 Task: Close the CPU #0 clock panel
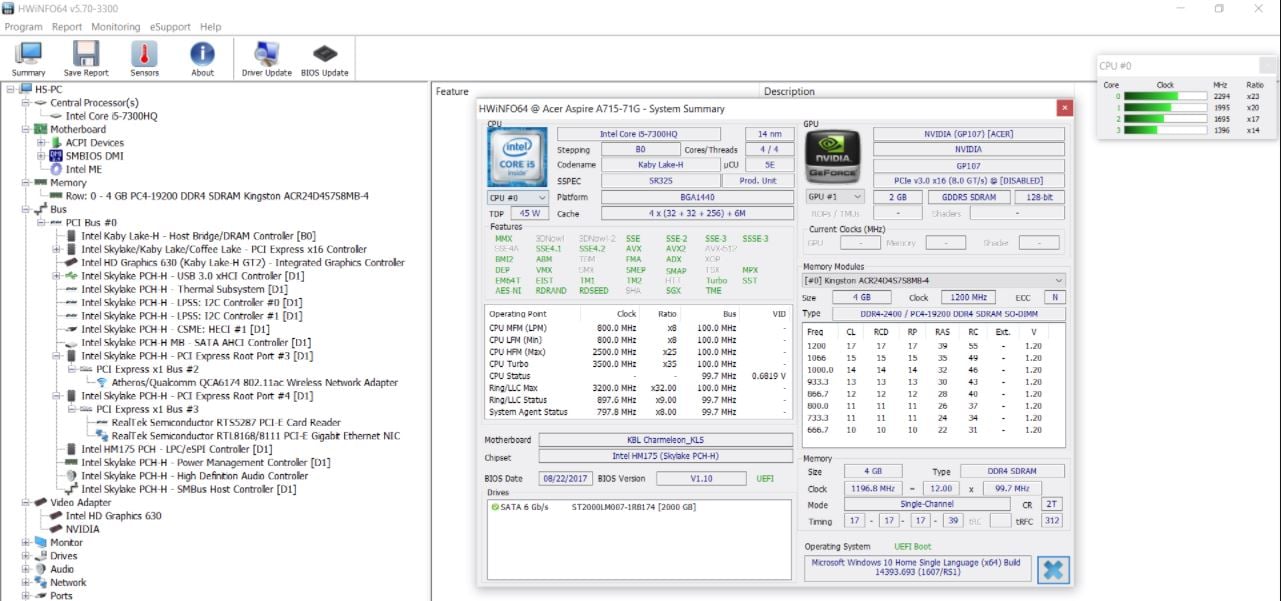point(1267,66)
